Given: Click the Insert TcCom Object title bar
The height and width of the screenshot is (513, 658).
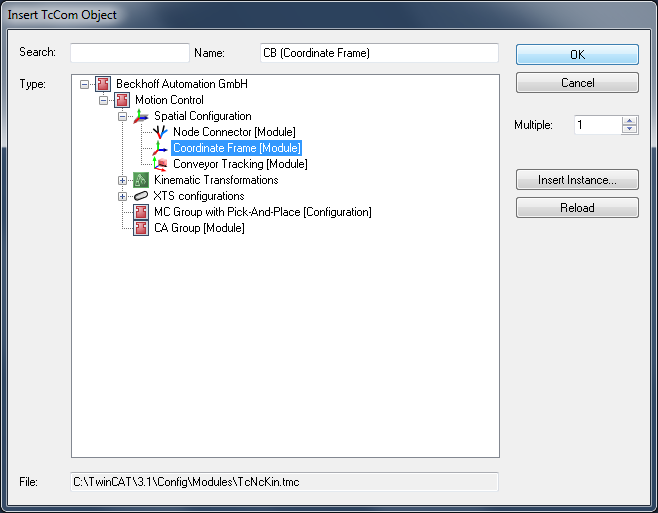Looking at the screenshot, I should point(329,15).
